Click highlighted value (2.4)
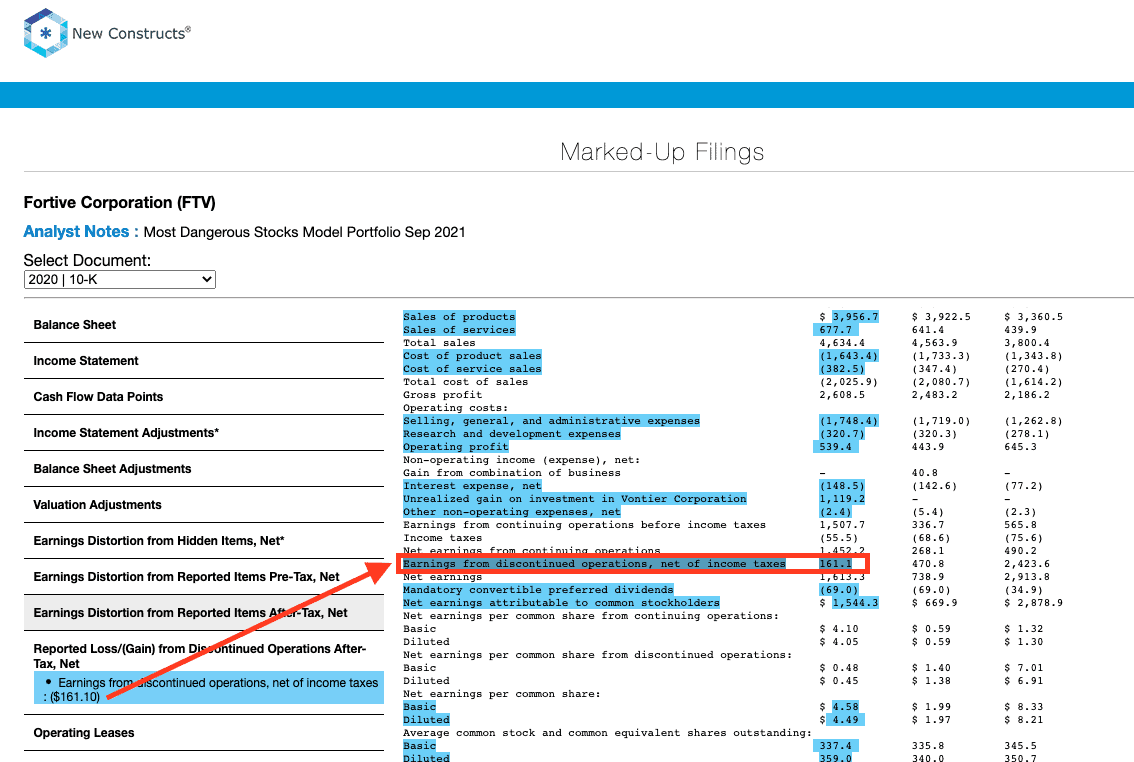This screenshot has width=1134, height=762. (835, 512)
